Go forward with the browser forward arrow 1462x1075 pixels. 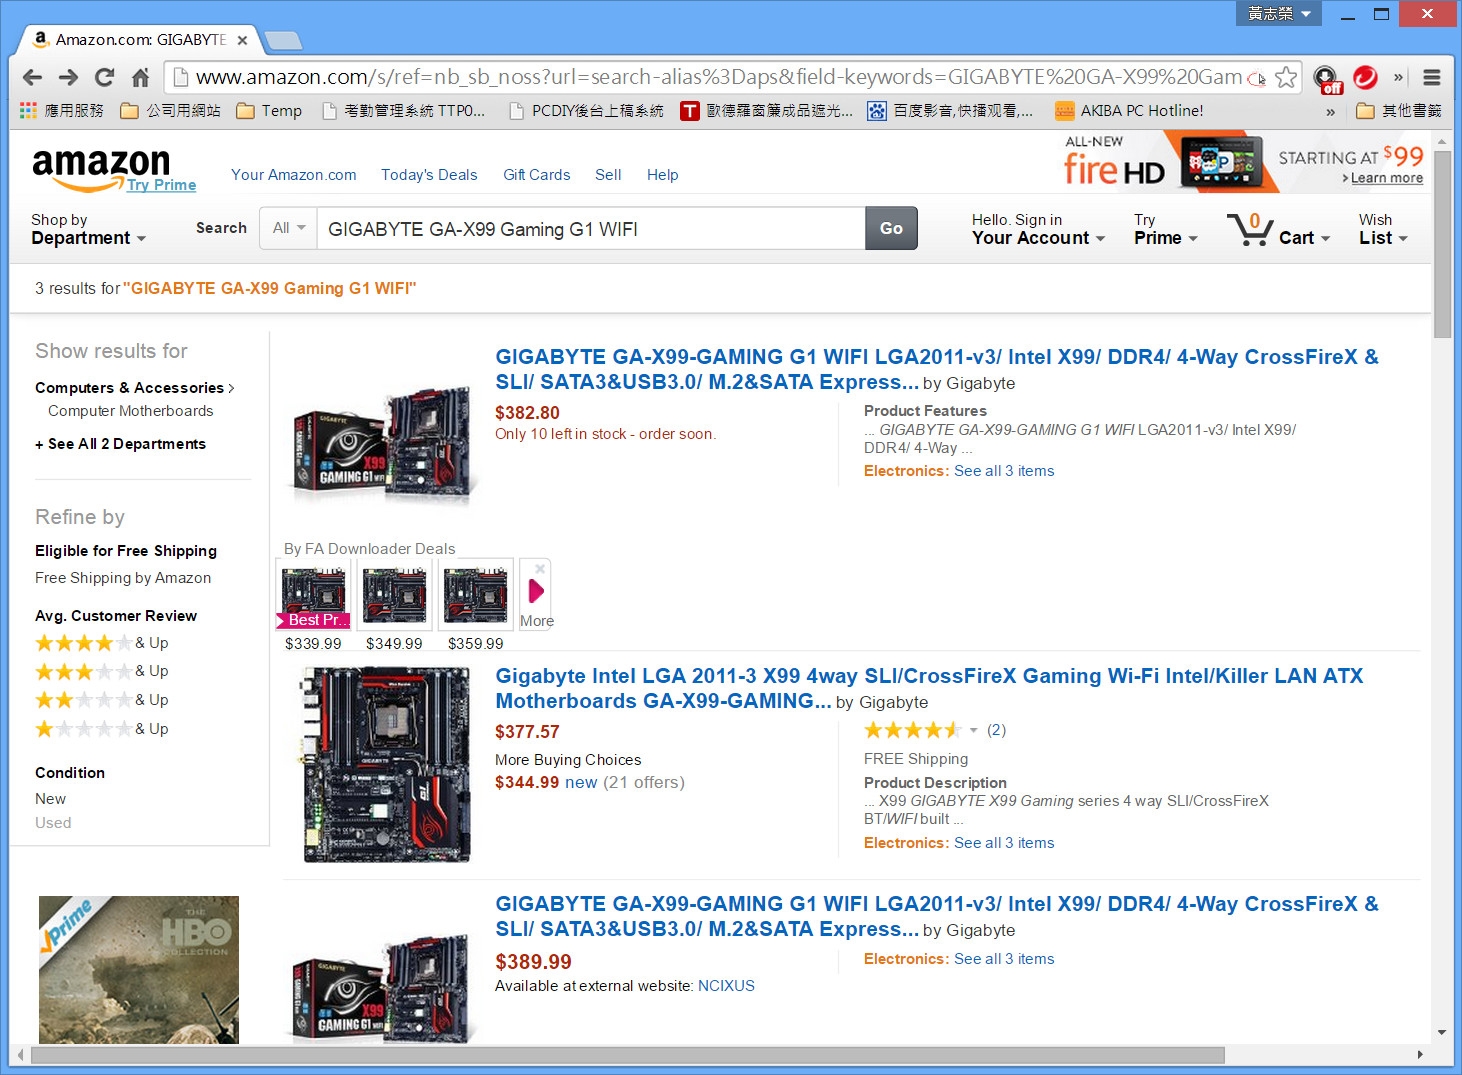click(68, 77)
